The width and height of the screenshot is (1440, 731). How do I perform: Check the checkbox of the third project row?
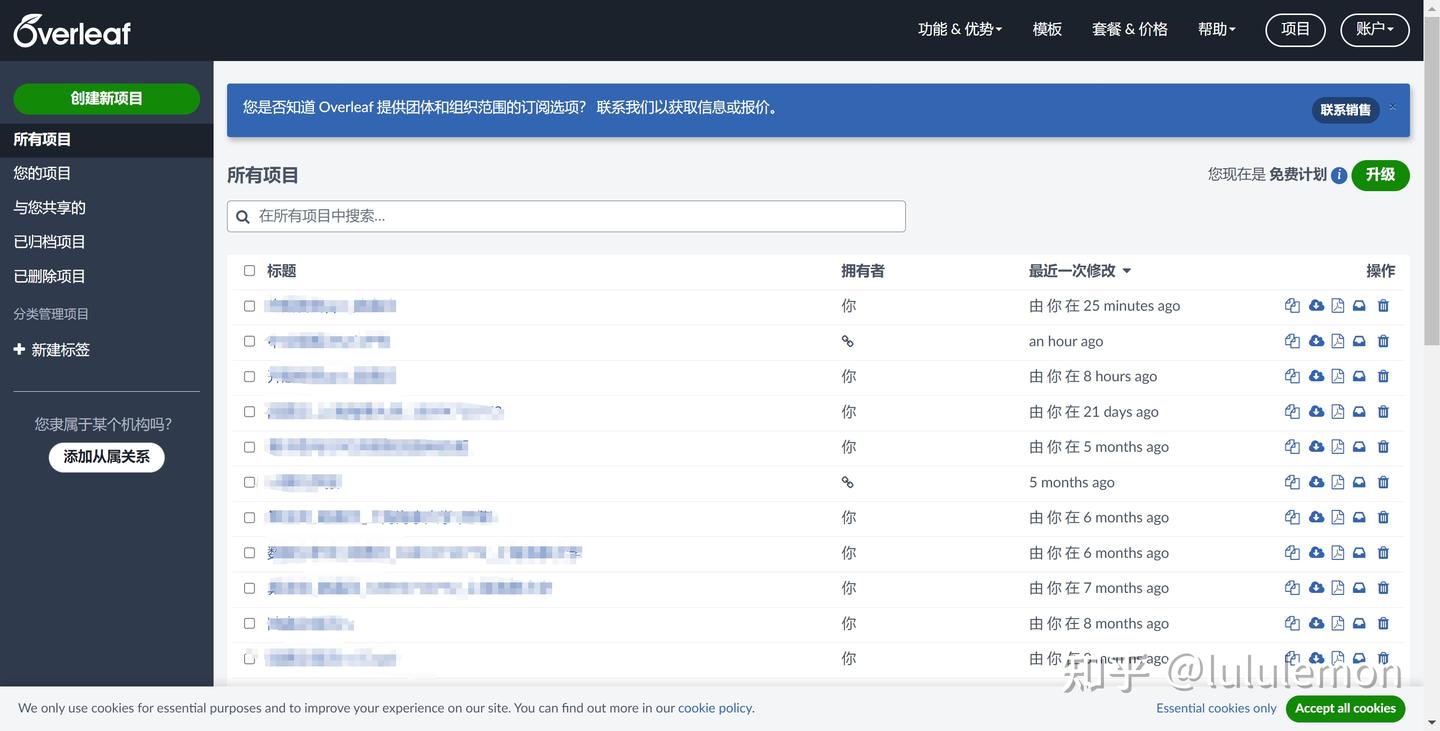coord(249,376)
